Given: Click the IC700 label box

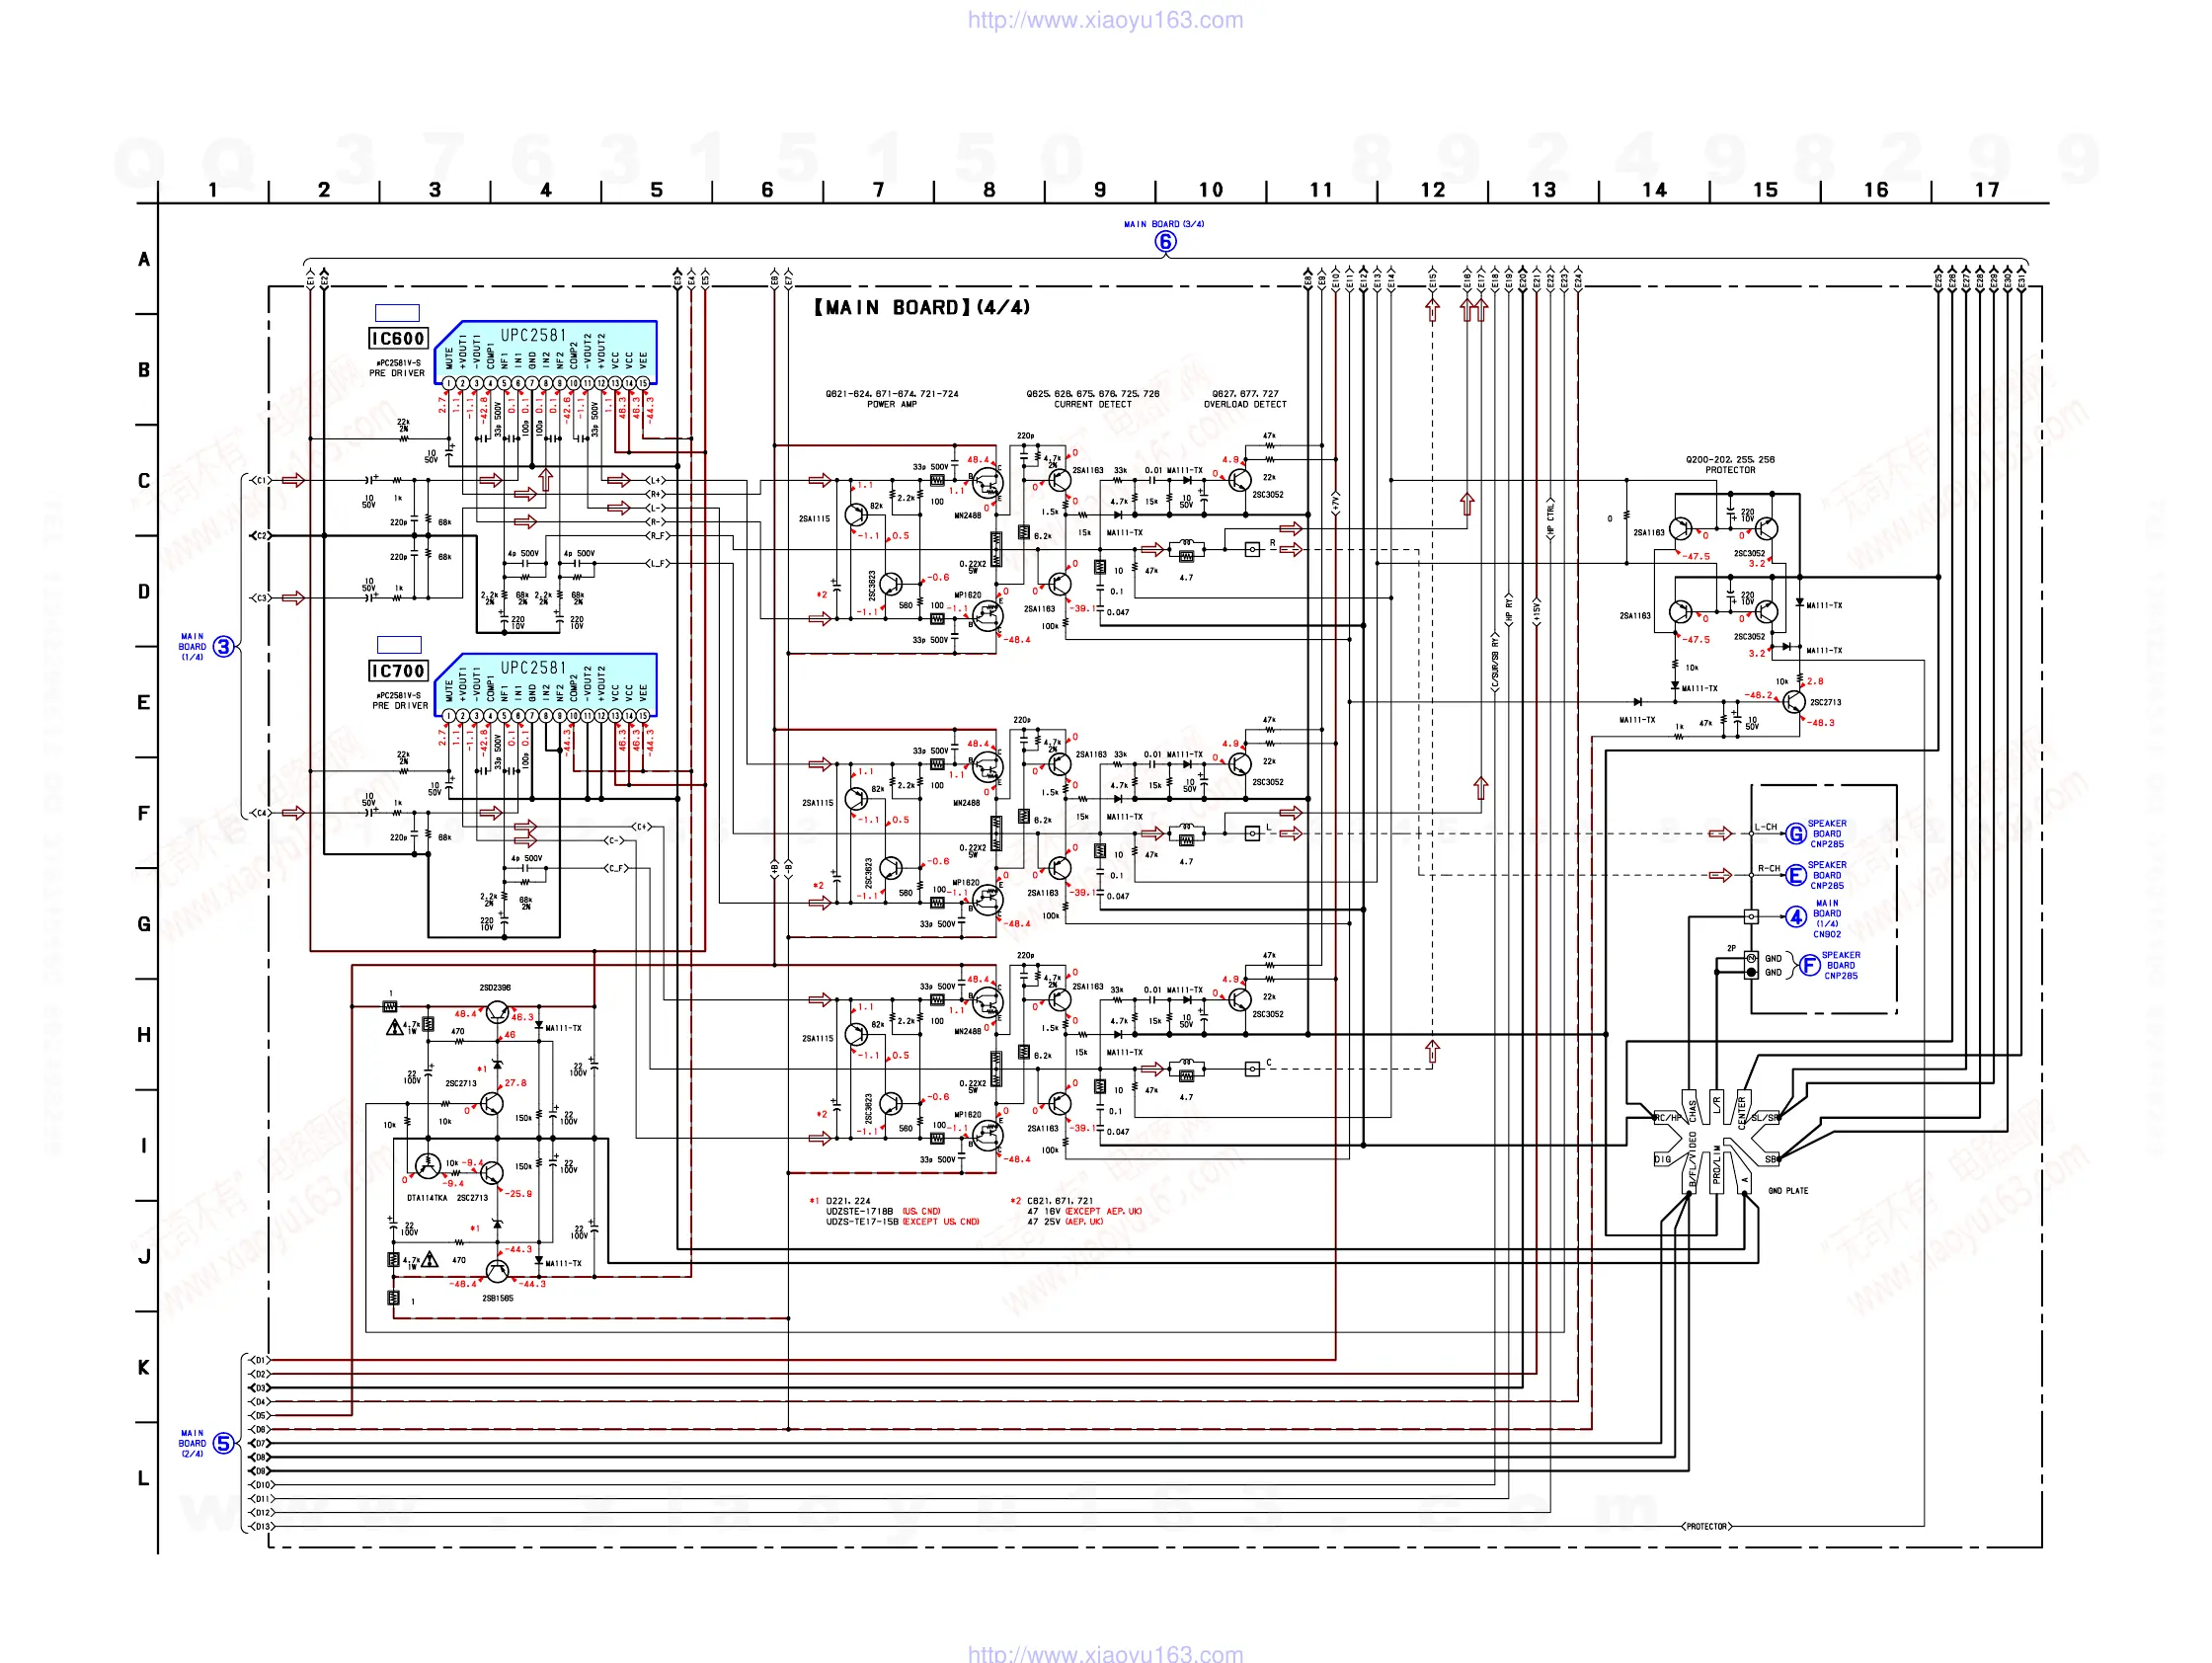Looking at the screenshot, I should tap(398, 671).
